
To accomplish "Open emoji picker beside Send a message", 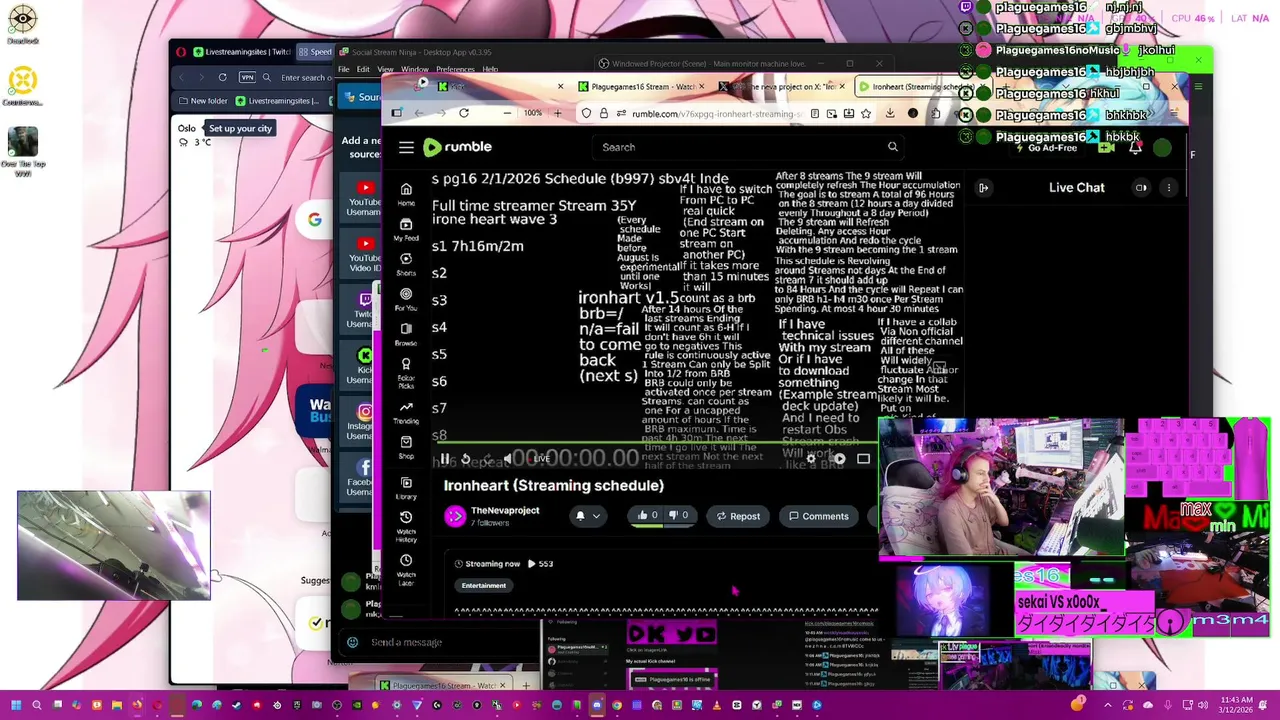I will (x=352, y=642).
